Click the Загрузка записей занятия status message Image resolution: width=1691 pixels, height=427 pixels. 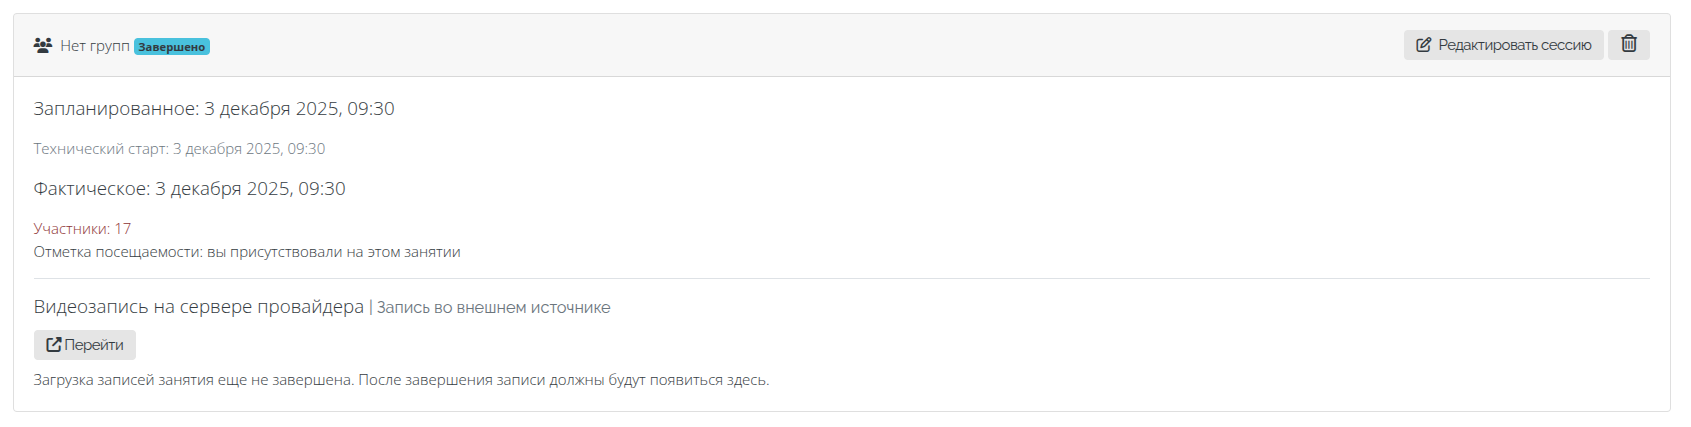tap(401, 380)
